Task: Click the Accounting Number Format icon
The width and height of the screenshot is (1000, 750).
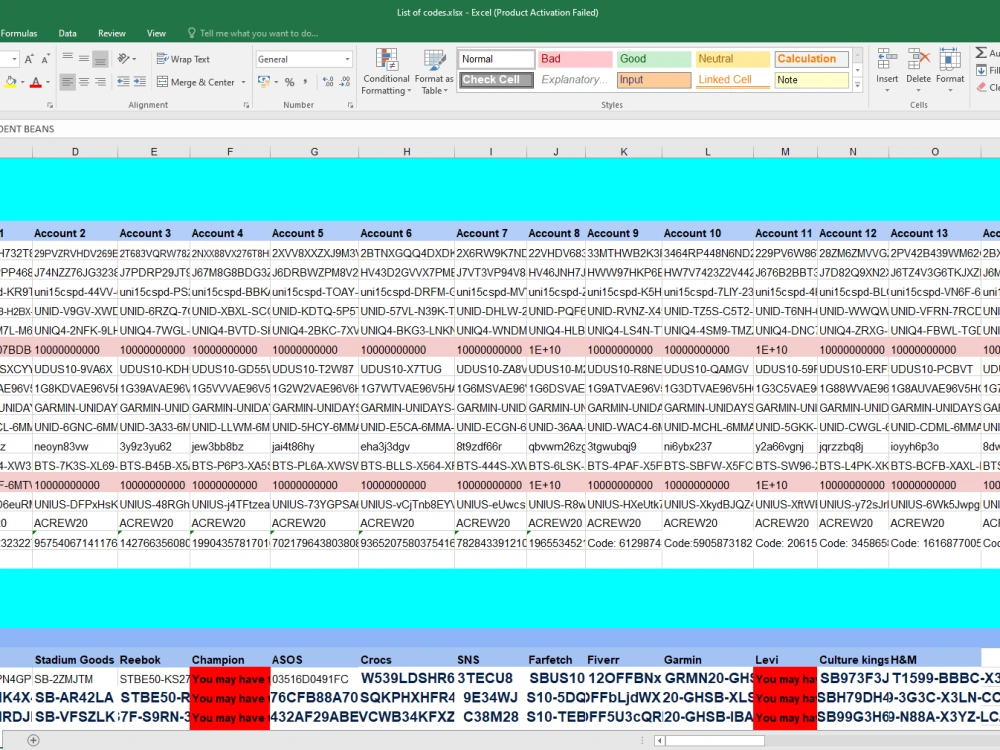Action: click(264, 82)
